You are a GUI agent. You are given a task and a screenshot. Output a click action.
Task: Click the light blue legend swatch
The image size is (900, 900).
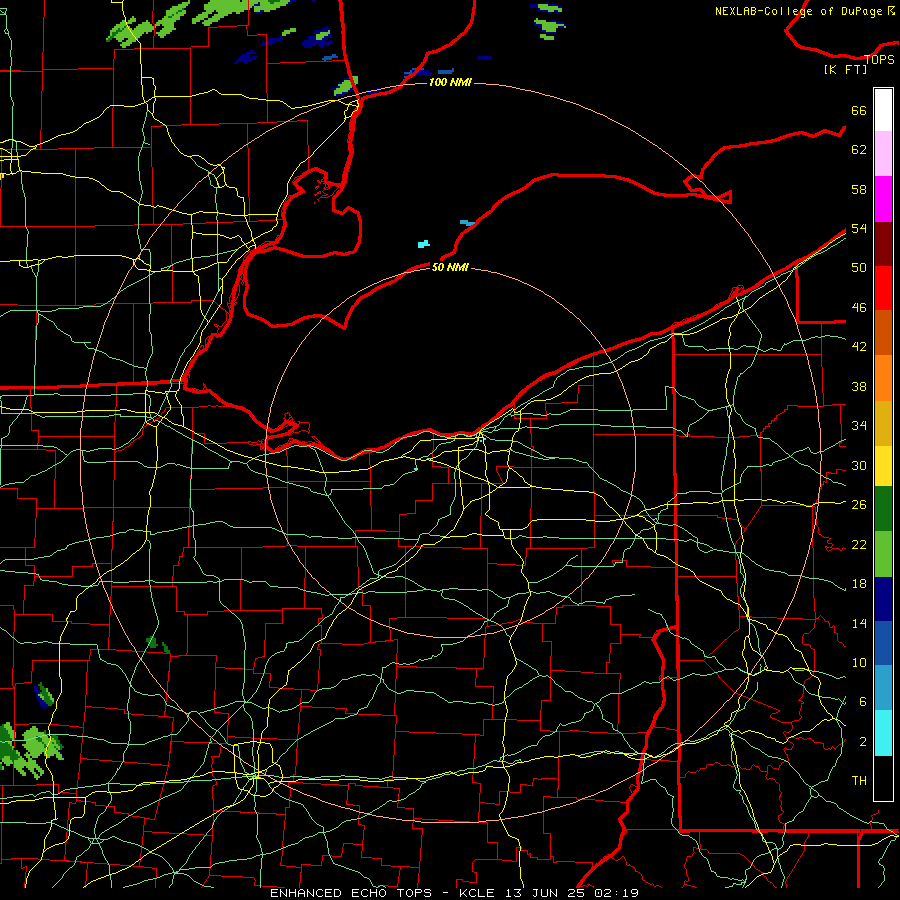883,687
